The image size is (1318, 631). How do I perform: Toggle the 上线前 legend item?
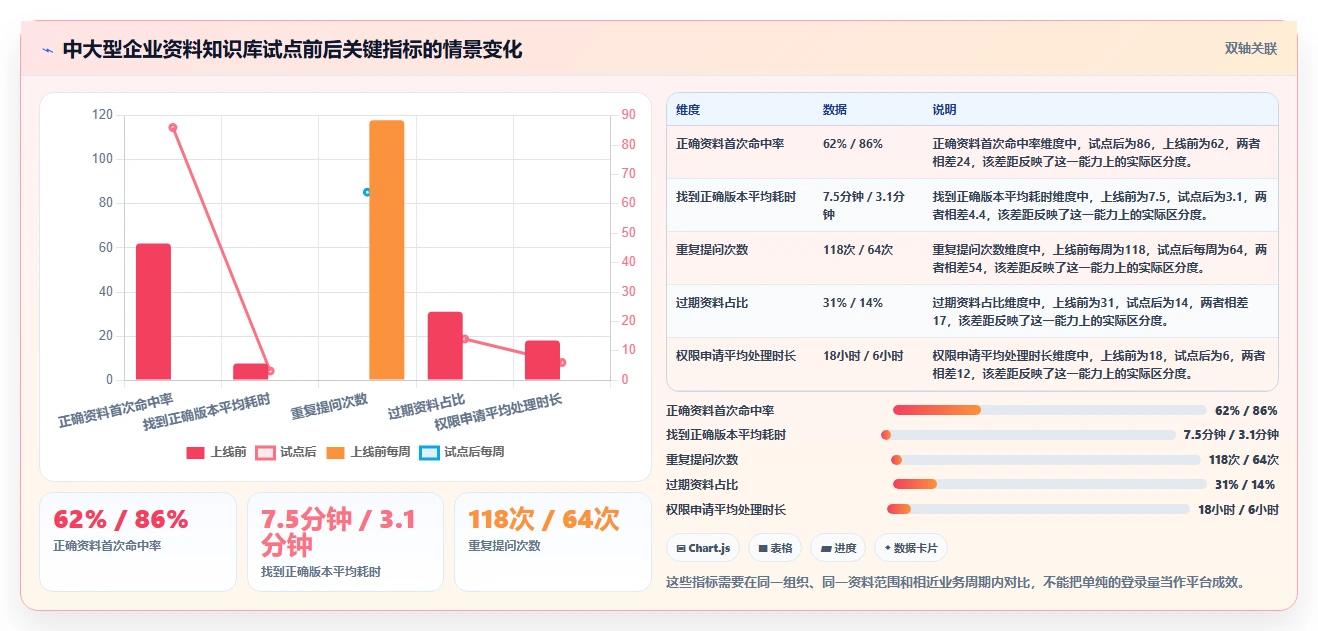coord(216,452)
